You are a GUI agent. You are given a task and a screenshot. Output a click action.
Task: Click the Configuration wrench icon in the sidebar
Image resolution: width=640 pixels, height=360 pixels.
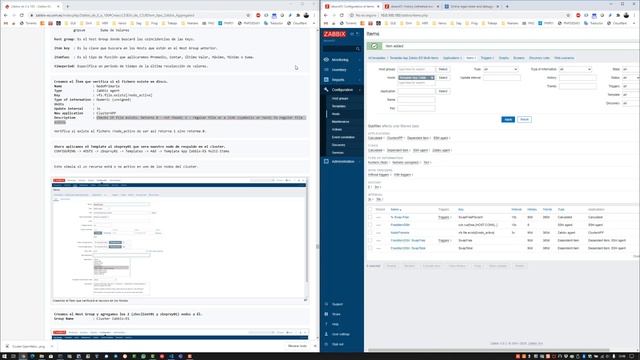(x=326, y=89)
